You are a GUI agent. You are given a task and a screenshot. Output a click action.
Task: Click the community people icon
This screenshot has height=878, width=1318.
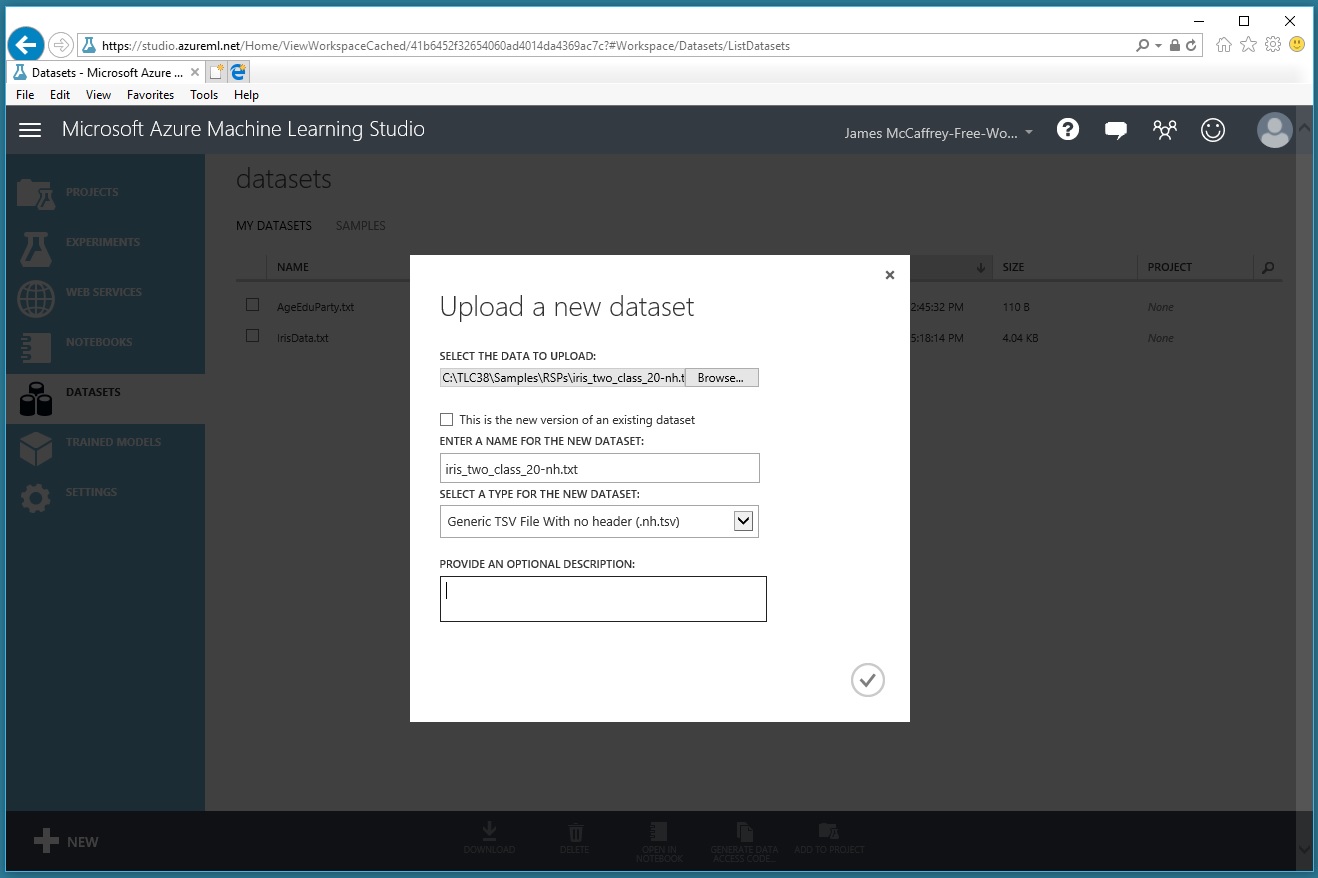(x=1164, y=130)
